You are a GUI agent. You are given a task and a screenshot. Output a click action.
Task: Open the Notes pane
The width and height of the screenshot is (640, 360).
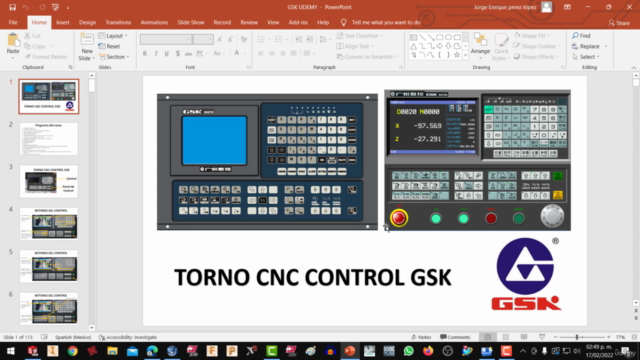421,337
